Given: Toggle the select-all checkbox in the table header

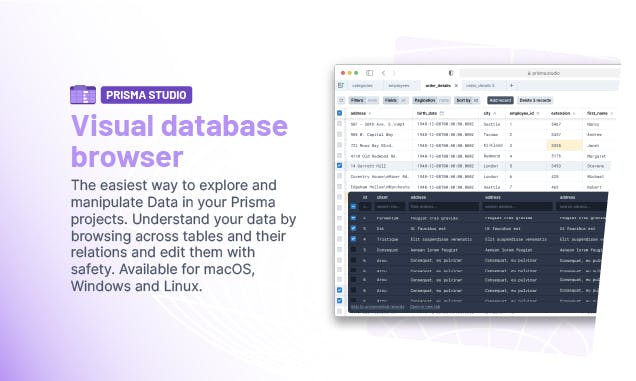Looking at the screenshot, I should (339, 113).
